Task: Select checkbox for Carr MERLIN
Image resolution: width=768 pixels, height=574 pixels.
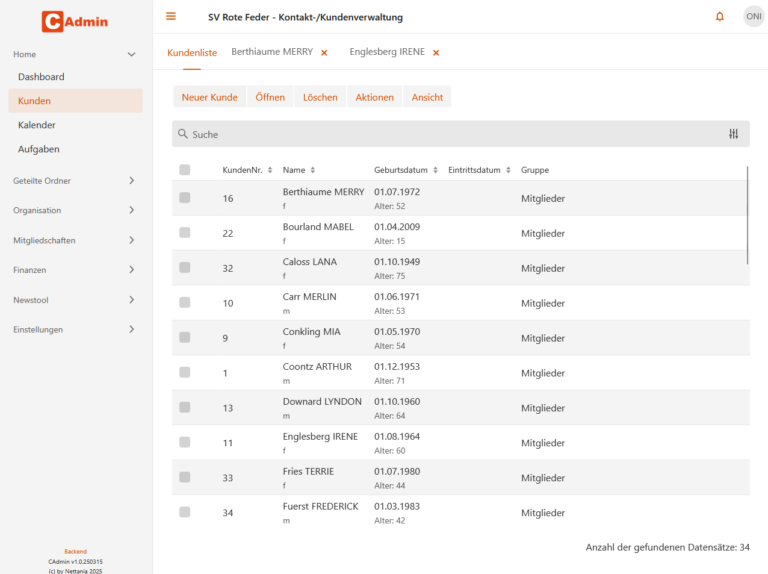Action: [x=185, y=302]
